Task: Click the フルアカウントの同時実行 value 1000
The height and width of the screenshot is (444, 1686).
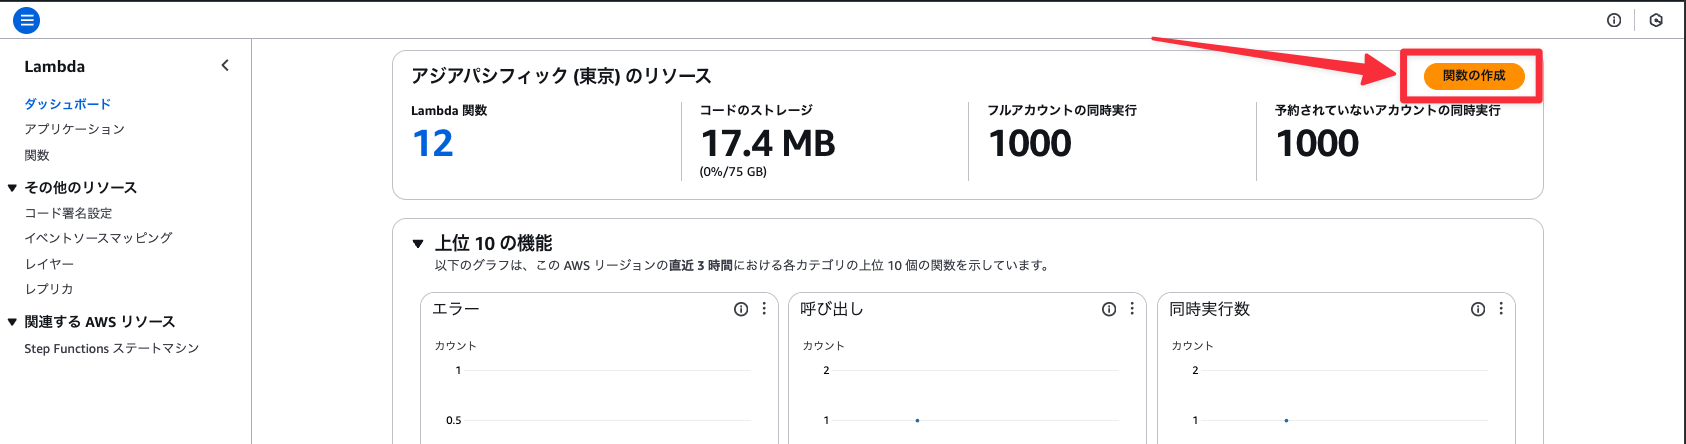Action: coord(1030,144)
